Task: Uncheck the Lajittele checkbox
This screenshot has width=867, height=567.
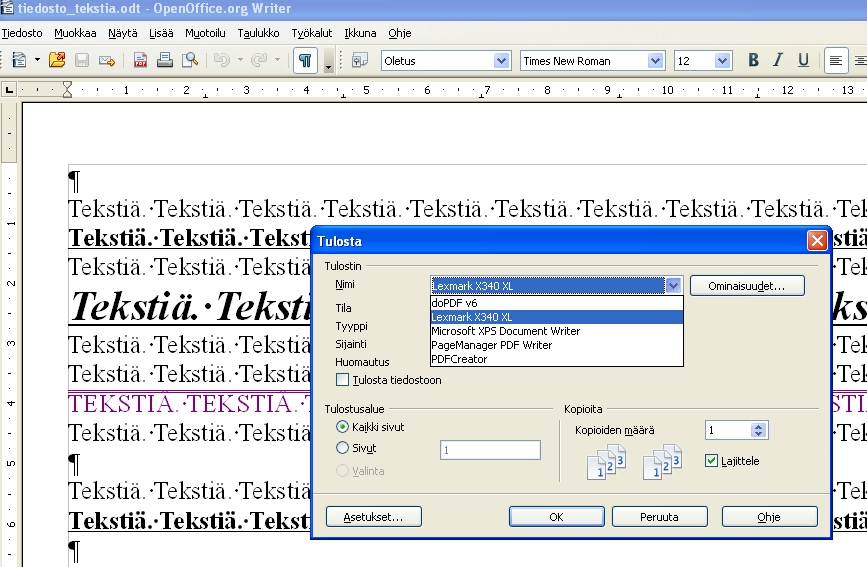Action: click(x=712, y=461)
